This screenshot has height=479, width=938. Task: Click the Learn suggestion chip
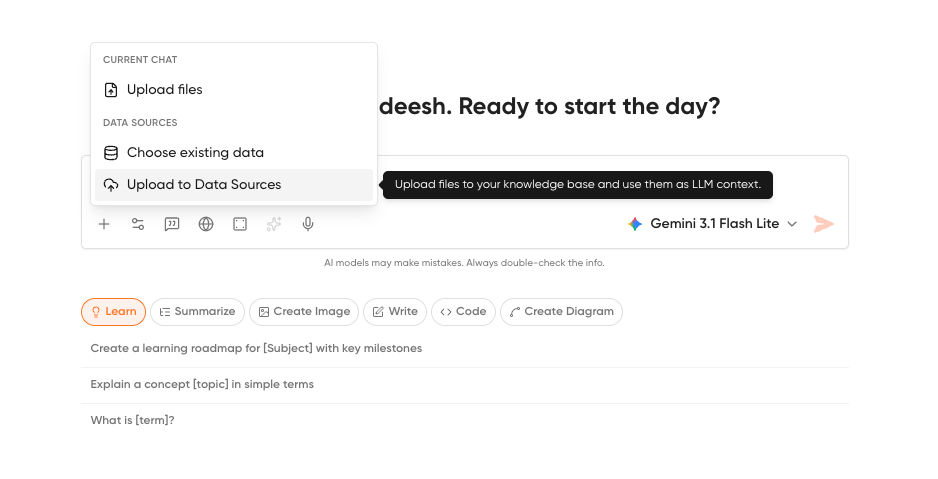click(114, 312)
